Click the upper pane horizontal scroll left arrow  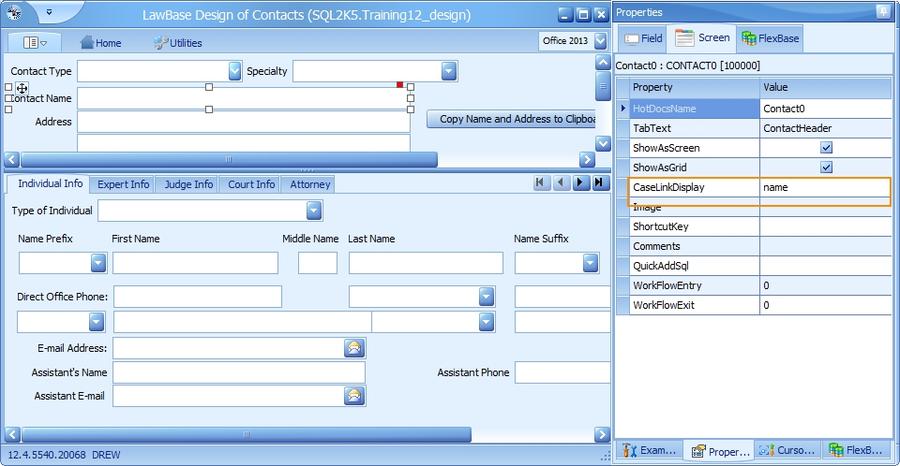(x=11, y=160)
